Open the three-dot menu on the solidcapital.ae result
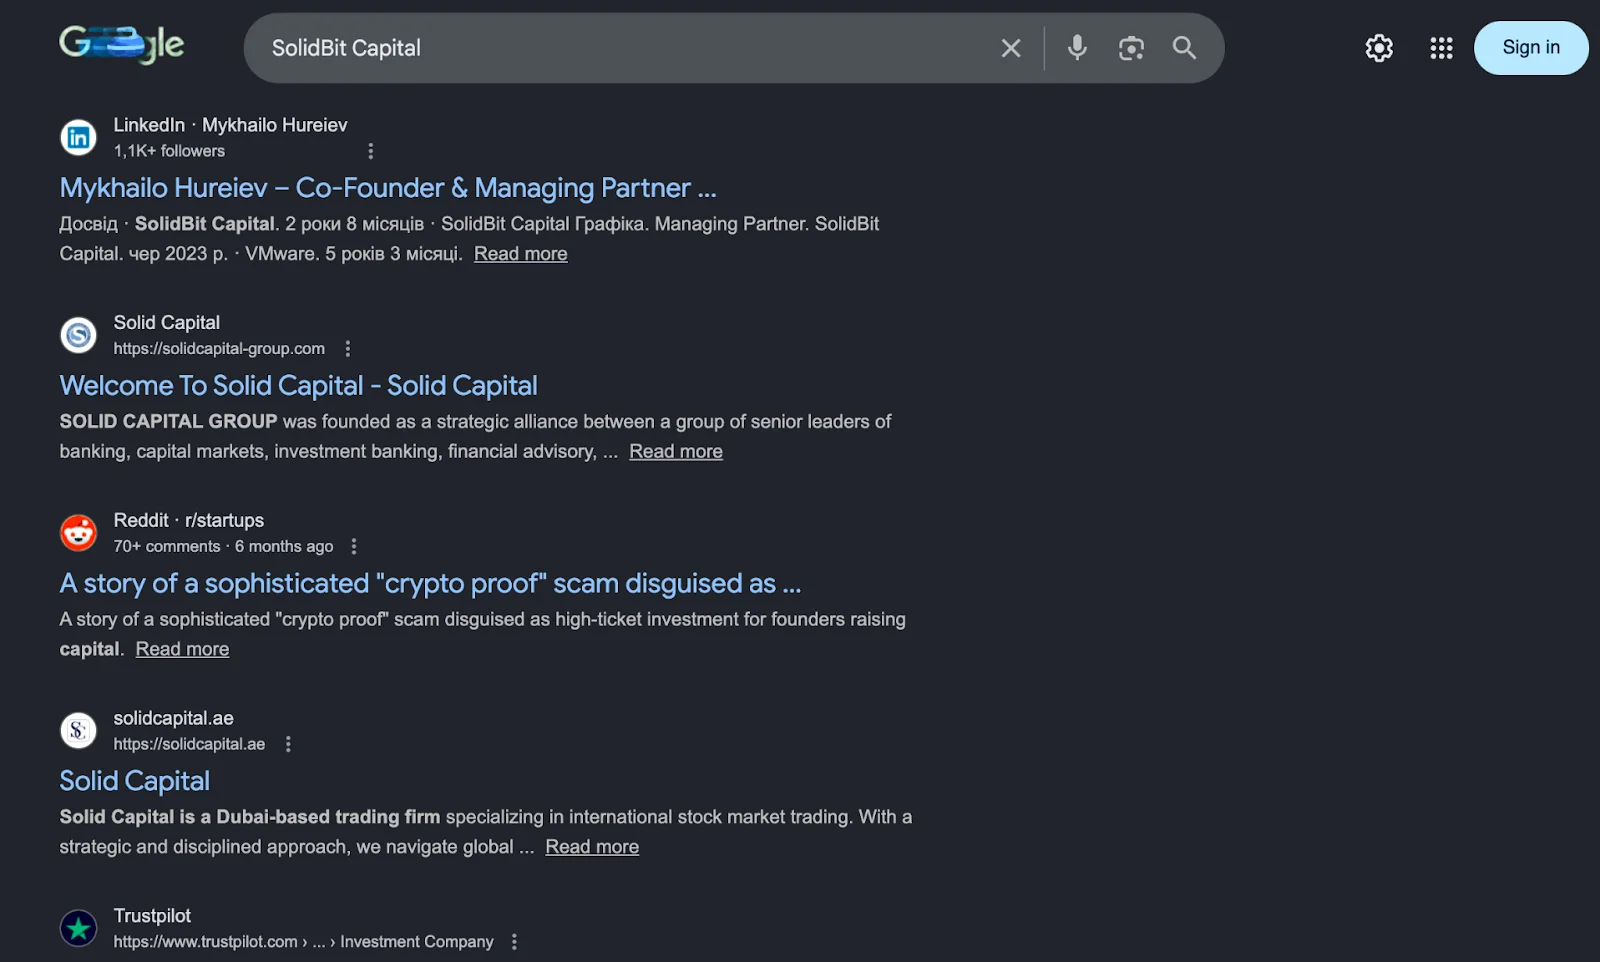1600x962 pixels. click(287, 743)
